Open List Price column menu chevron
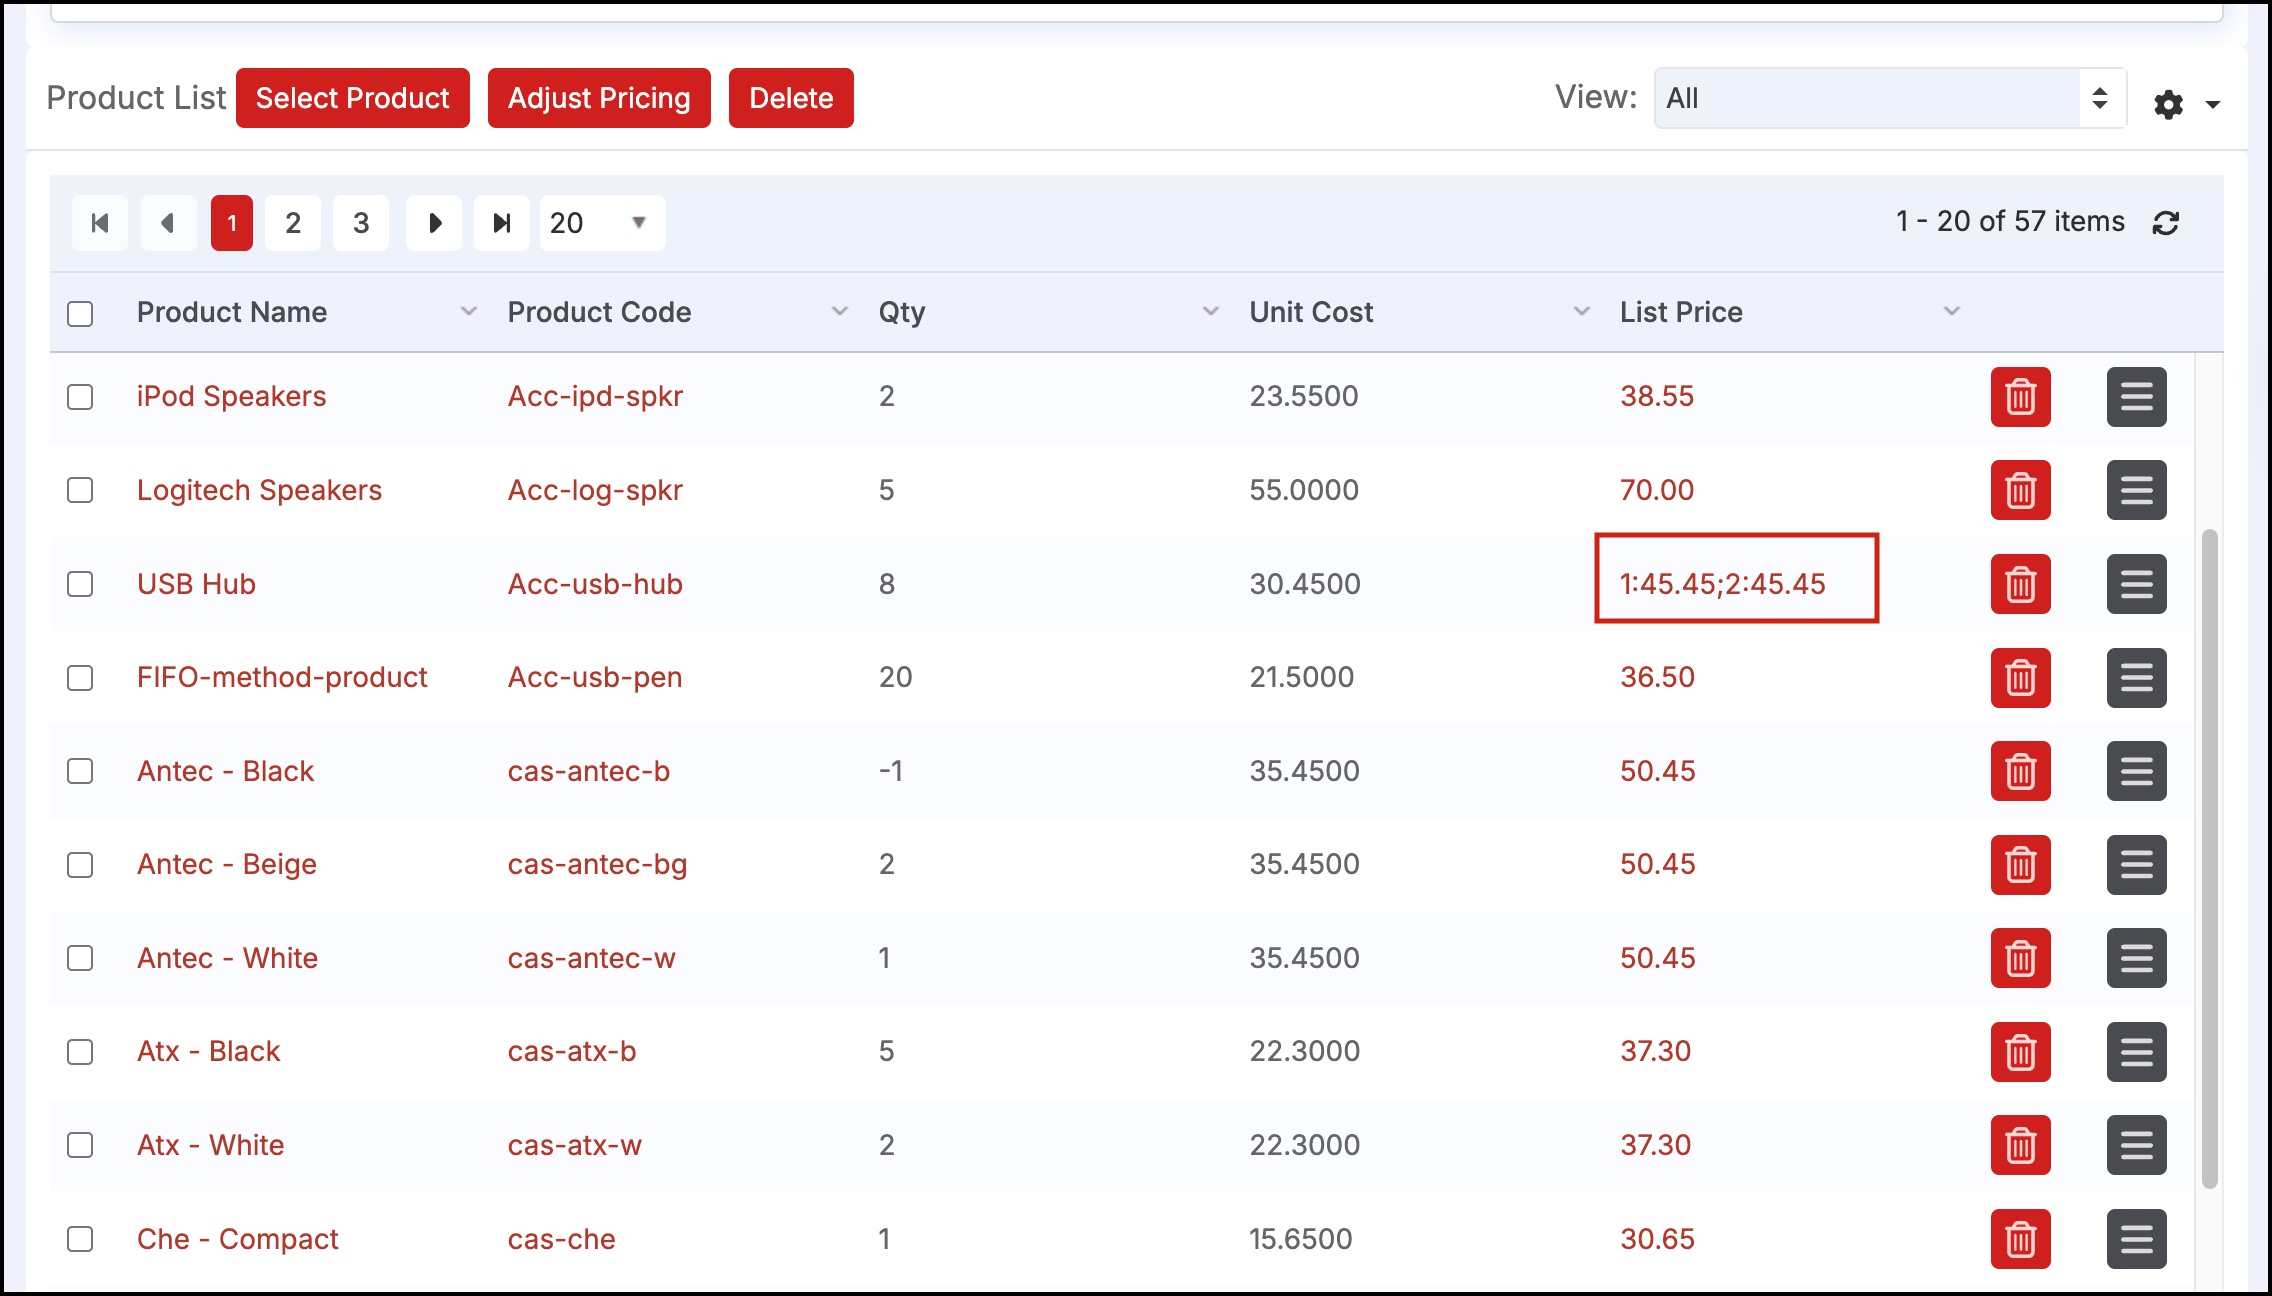This screenshot has width=2272, height=1296. coord(1951,312)
